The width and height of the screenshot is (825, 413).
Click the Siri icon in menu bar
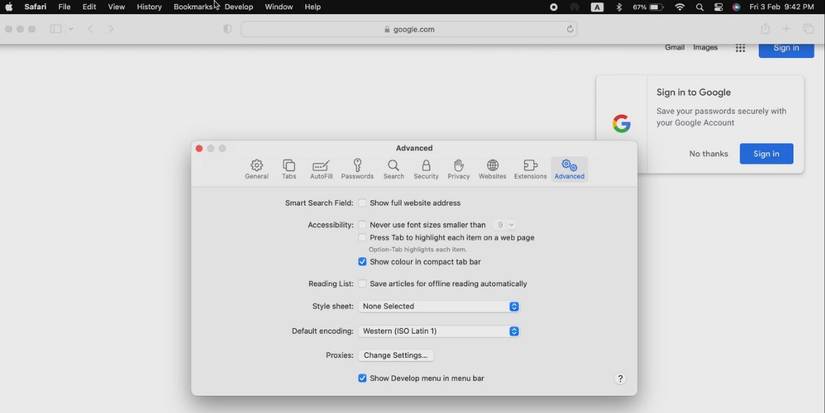[x=736, y=7]
